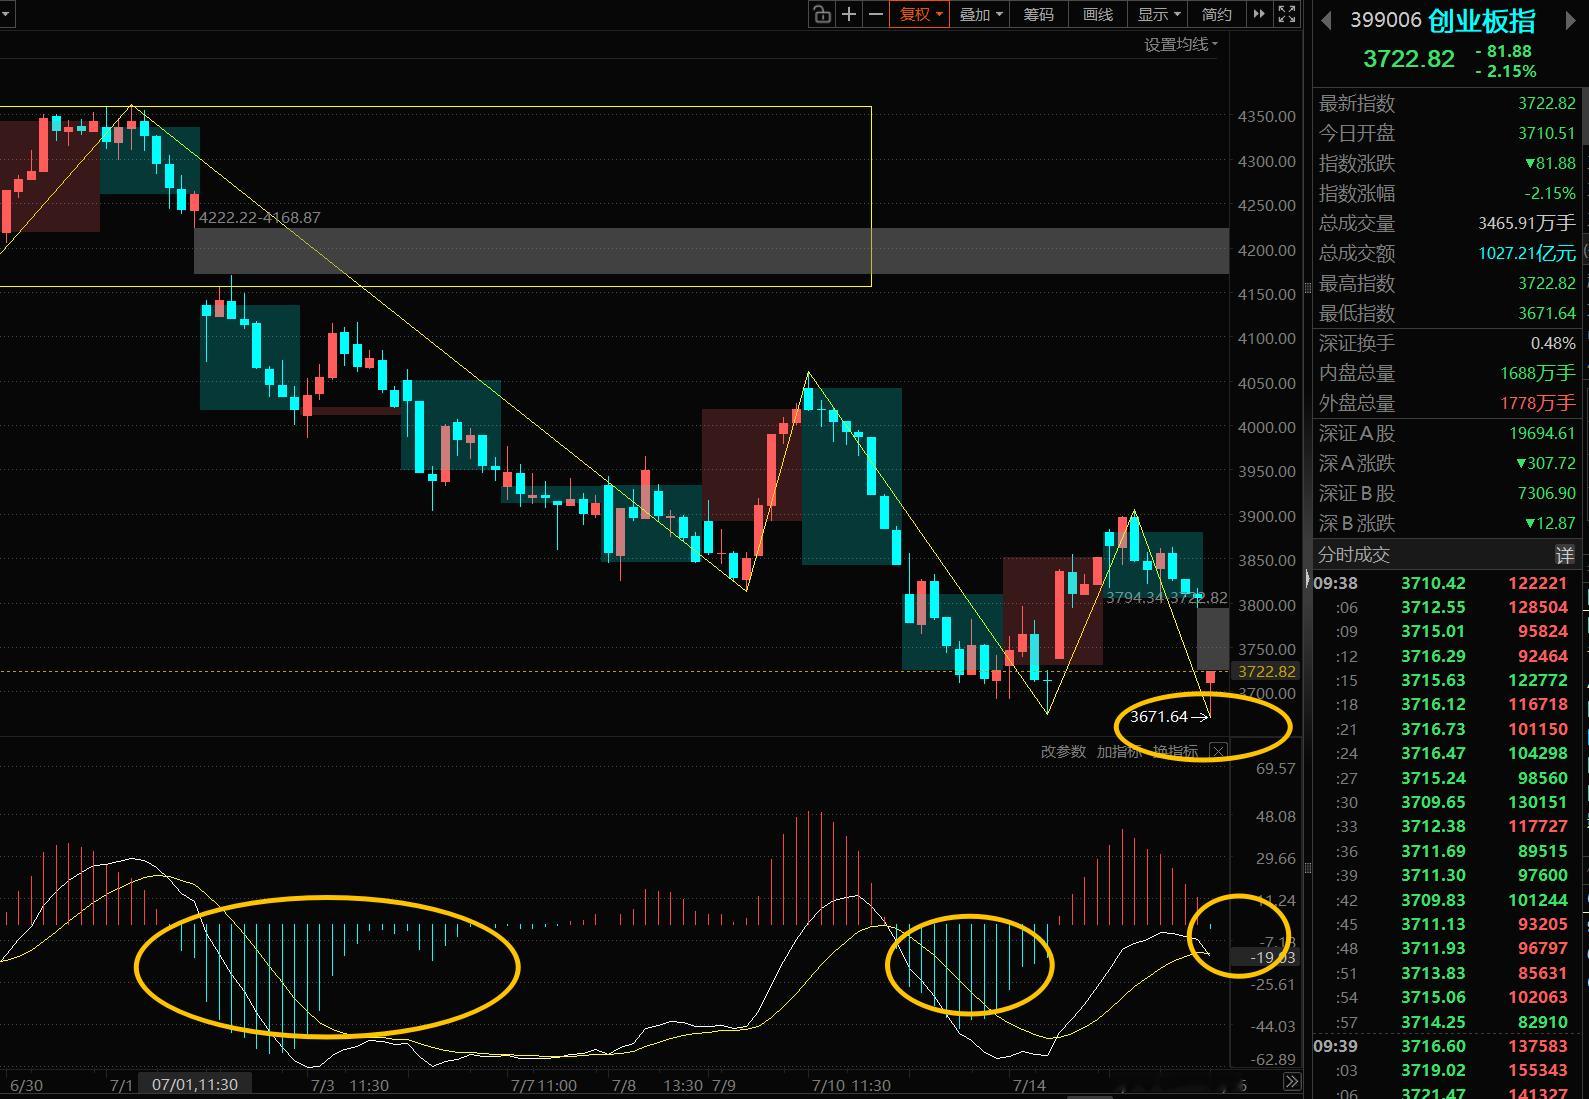Select the 最低指数 row
Viewport: 1589px width, 1099px height.
[1447, 313]
